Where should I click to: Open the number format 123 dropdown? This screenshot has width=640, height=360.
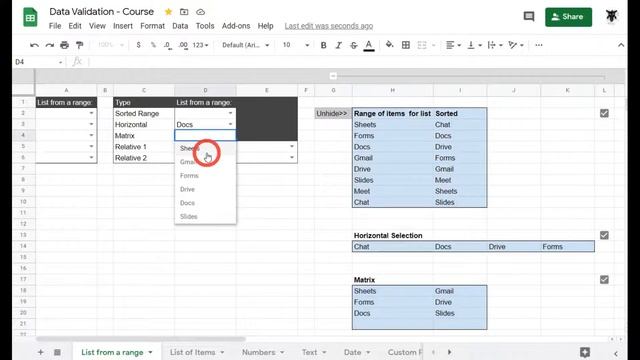click(200, 45)
